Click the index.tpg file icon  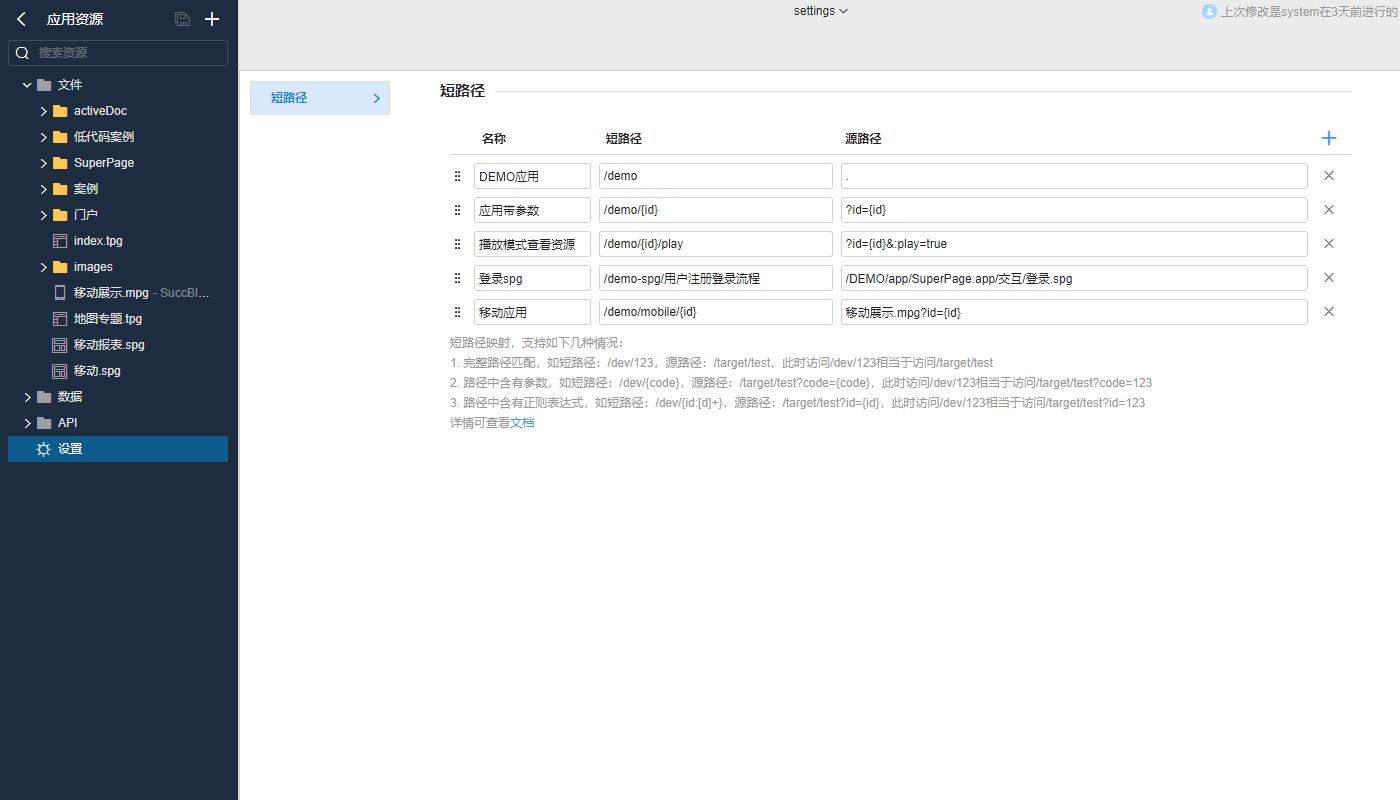tap(60, 241)
